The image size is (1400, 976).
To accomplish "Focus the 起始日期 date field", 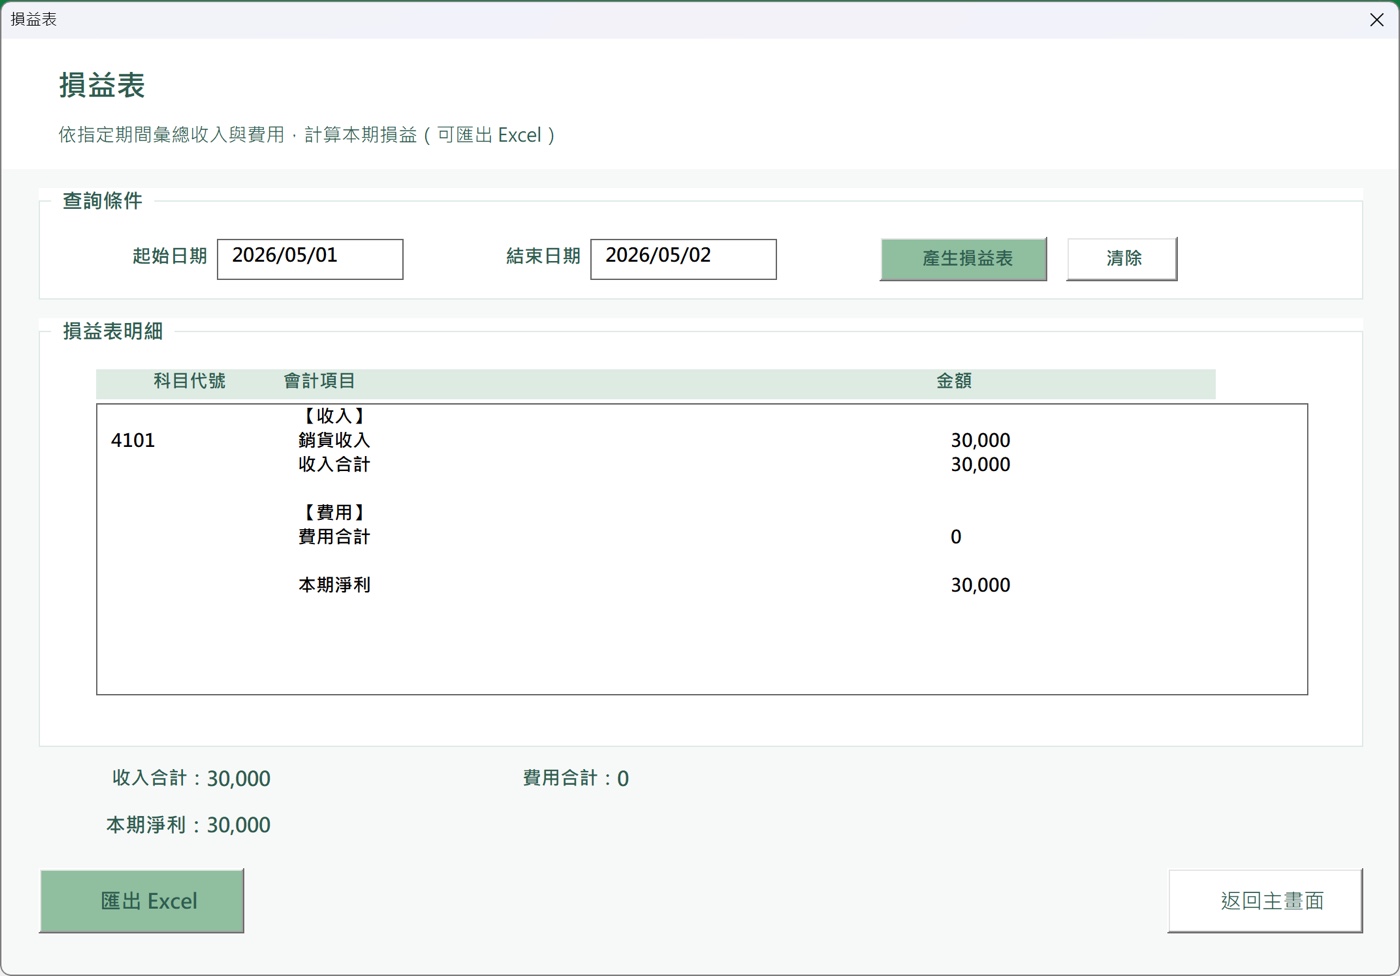I will tap(310, 259).
